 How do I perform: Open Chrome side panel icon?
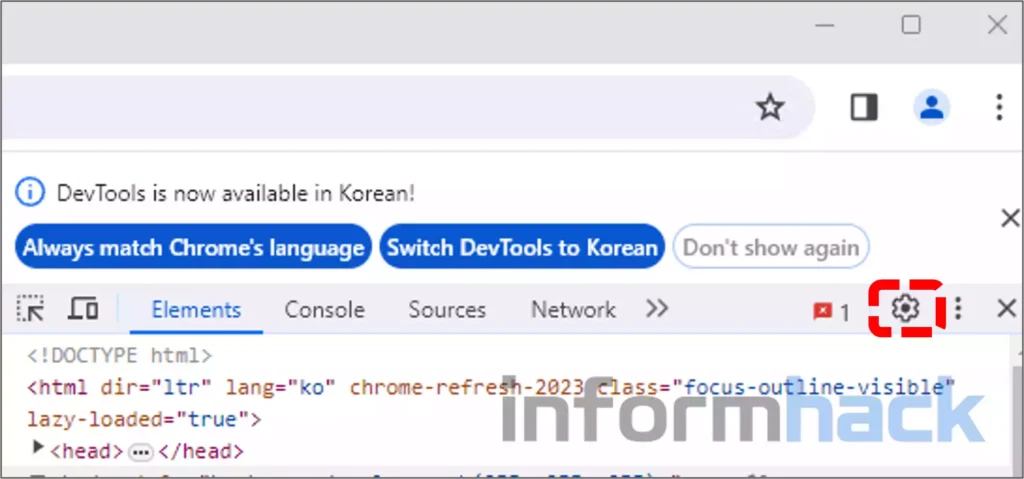click(x=864, y=107)
